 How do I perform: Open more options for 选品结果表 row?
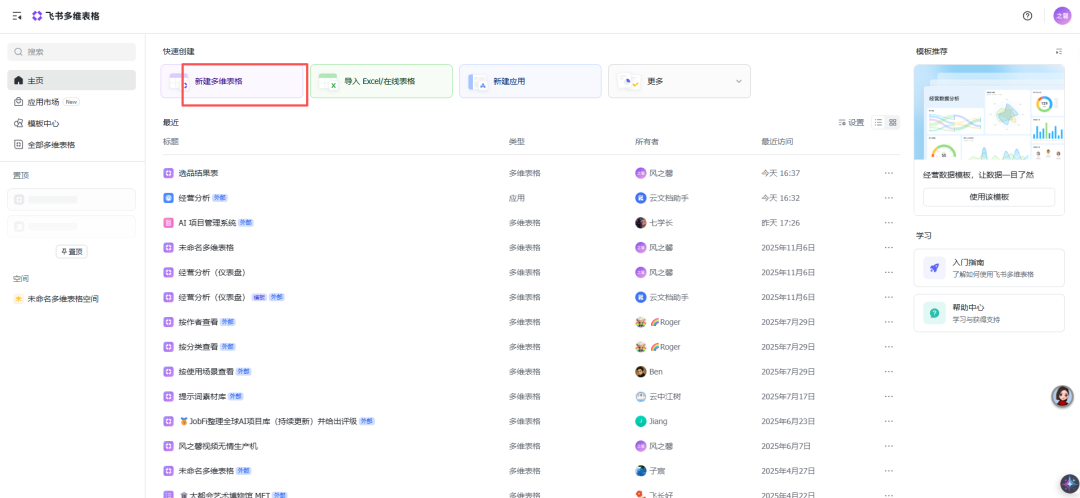(889, 173)
